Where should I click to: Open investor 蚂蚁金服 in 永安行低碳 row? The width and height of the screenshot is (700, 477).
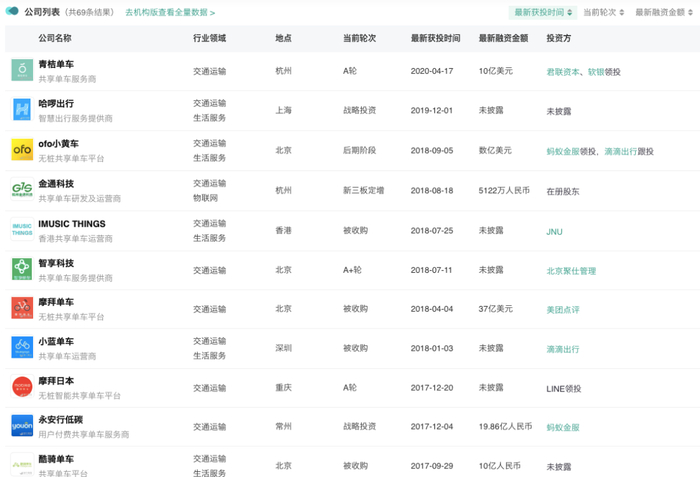click(563, 427)
